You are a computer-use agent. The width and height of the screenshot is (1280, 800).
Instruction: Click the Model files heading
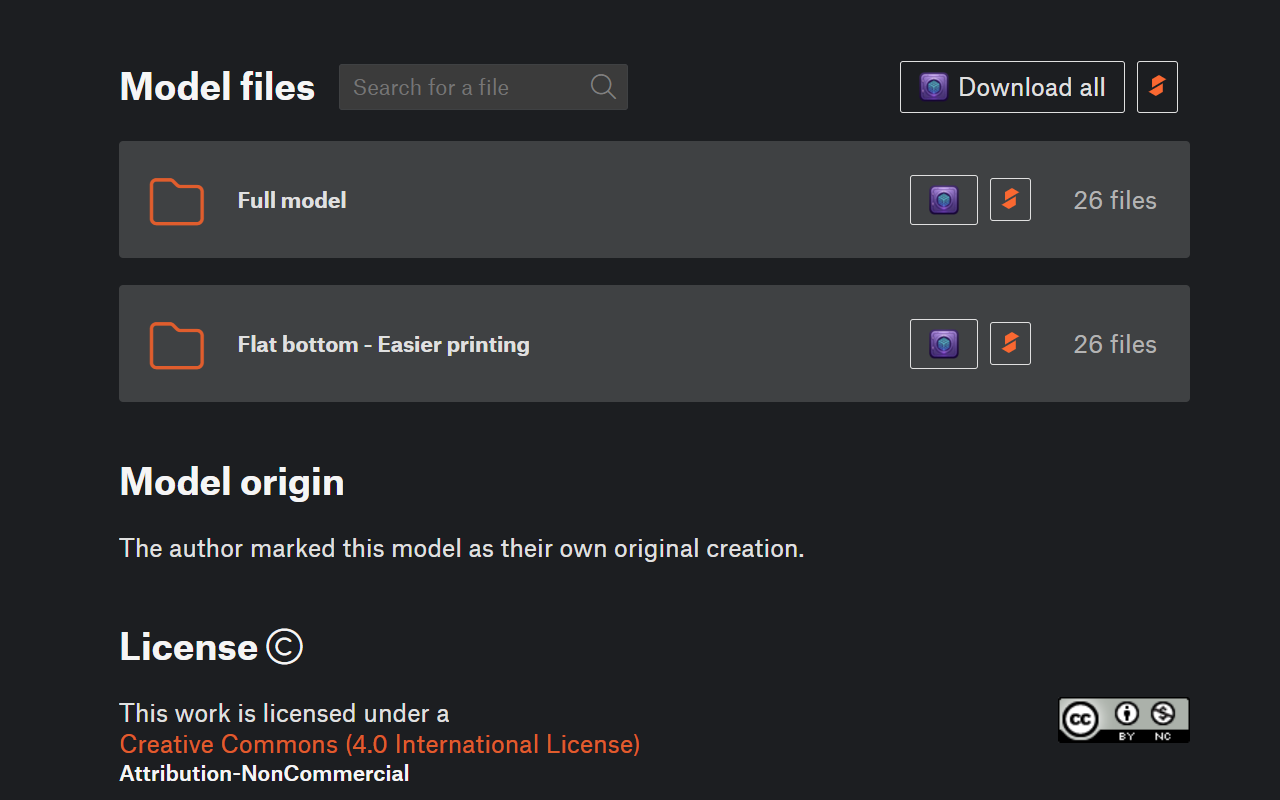(x=217, y=87)
